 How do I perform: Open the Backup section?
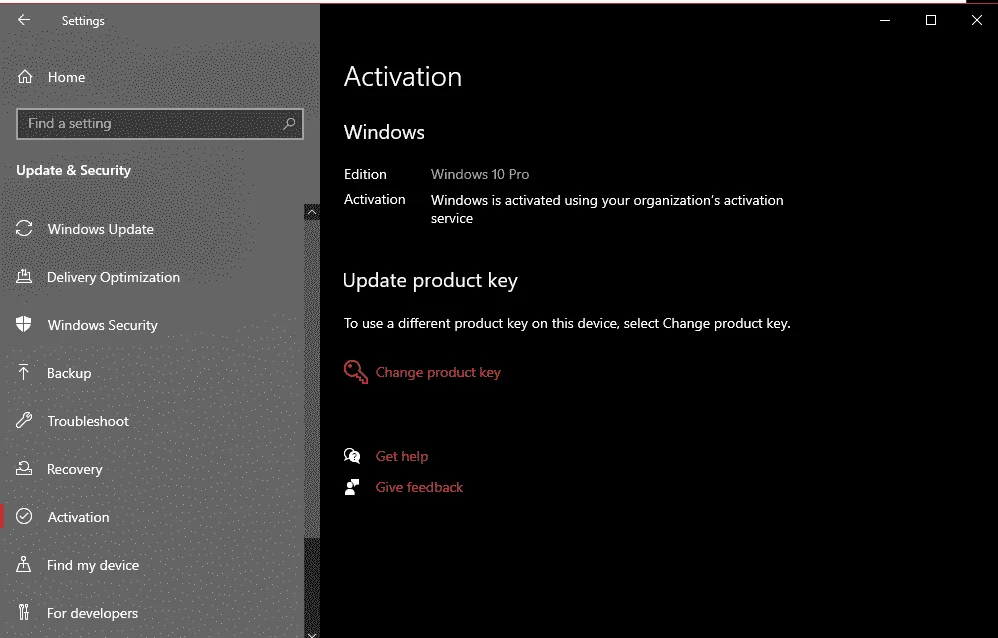[x=69, y=373]
